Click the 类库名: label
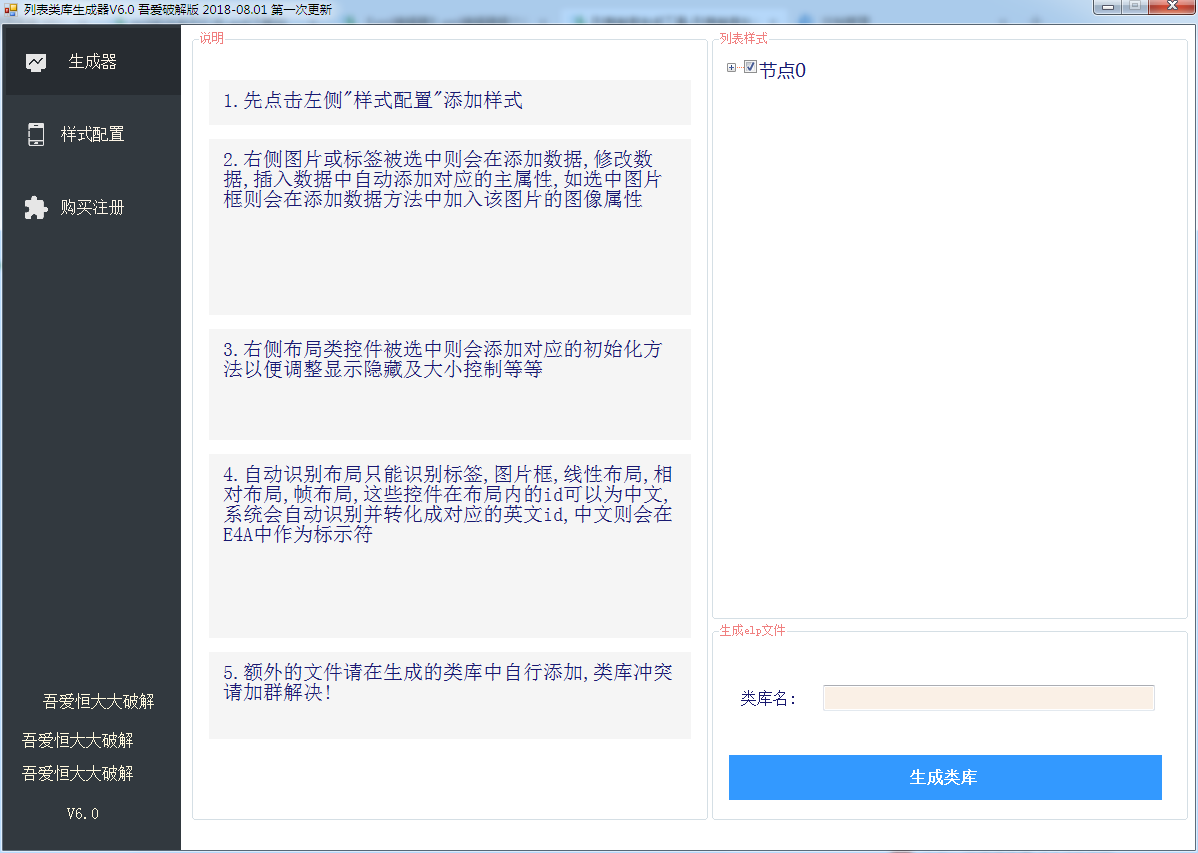Image resolution: width=1198 pixels, height=853 pixels. point(768,699)
